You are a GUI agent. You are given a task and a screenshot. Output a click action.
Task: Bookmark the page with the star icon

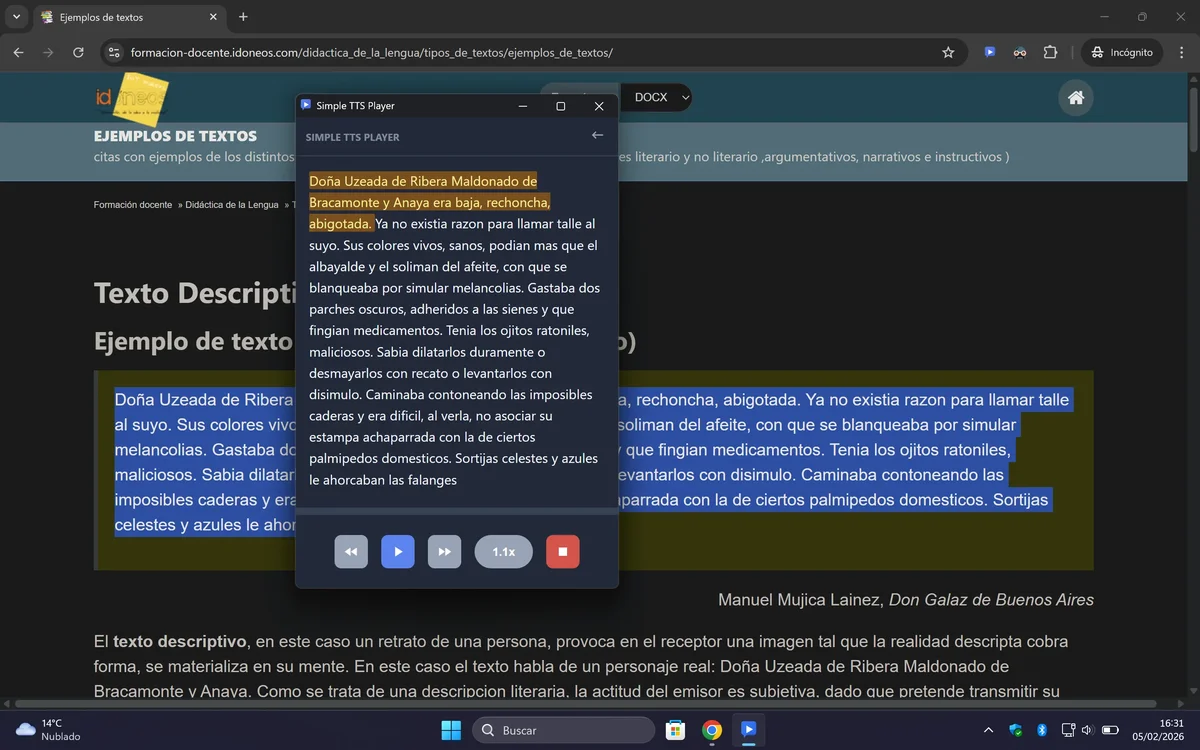[947, 52]
